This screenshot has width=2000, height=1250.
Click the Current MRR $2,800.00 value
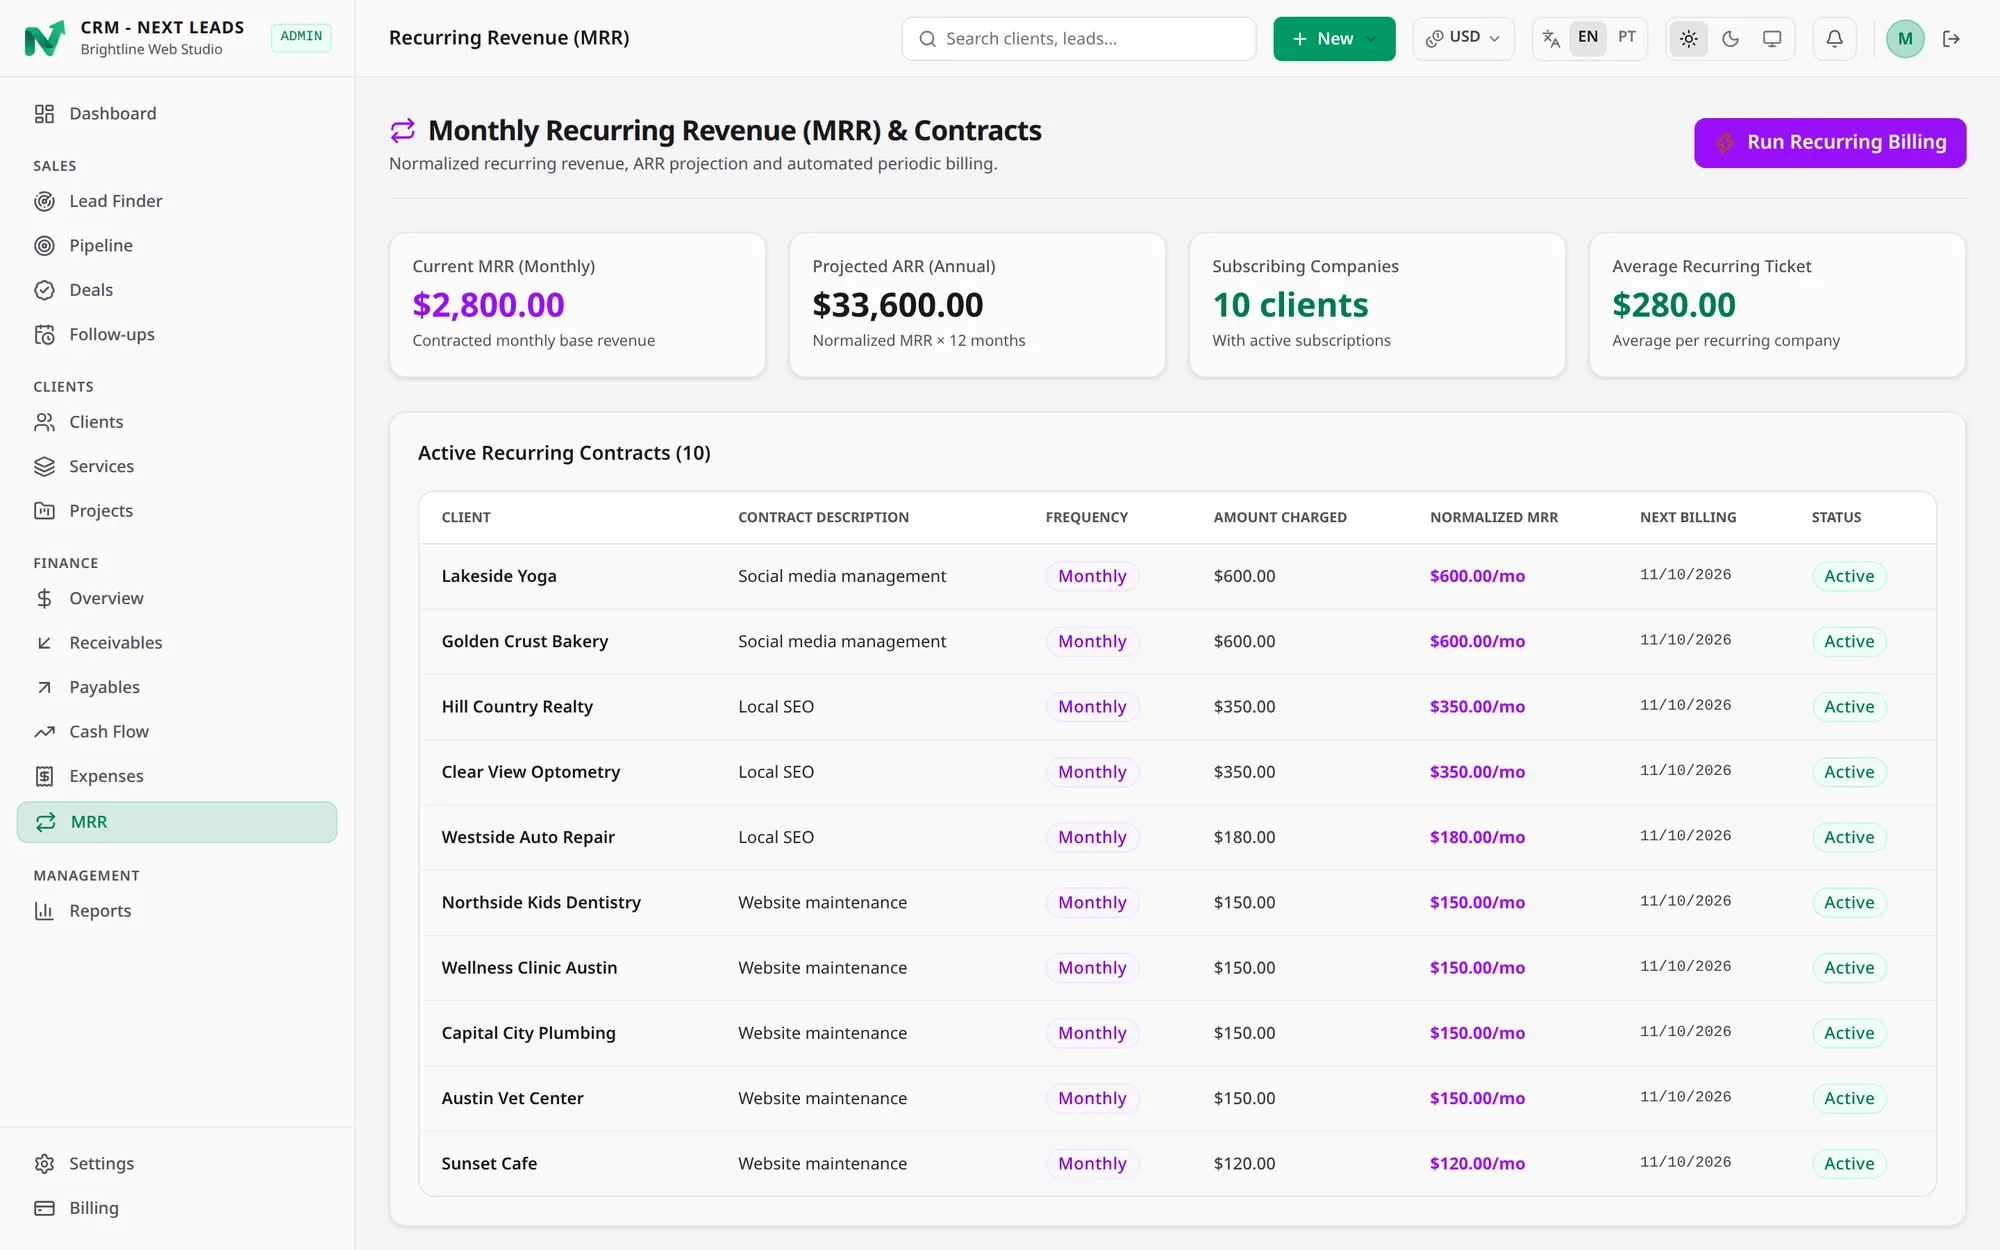coord(488,305)
